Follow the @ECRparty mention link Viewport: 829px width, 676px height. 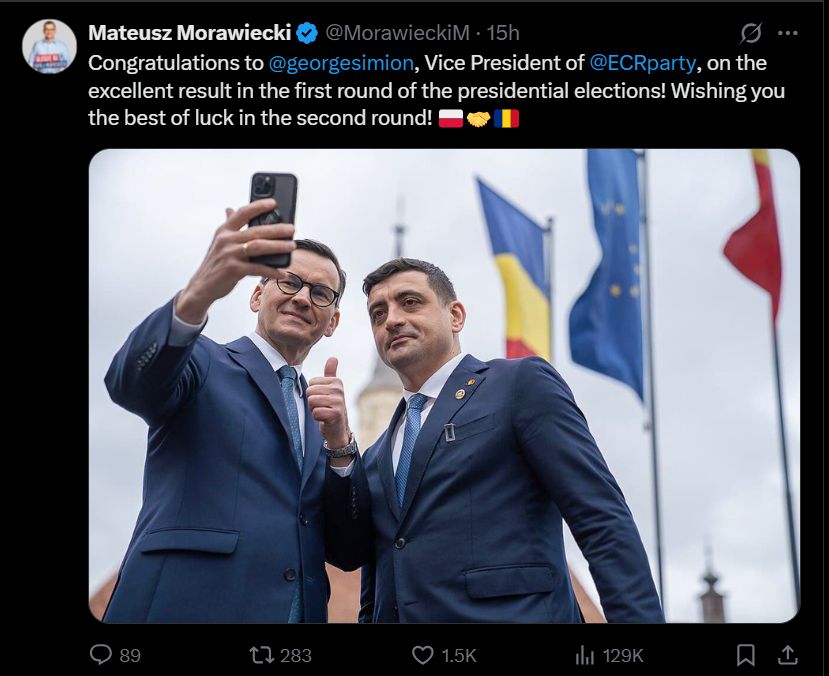tap(642, 63)
